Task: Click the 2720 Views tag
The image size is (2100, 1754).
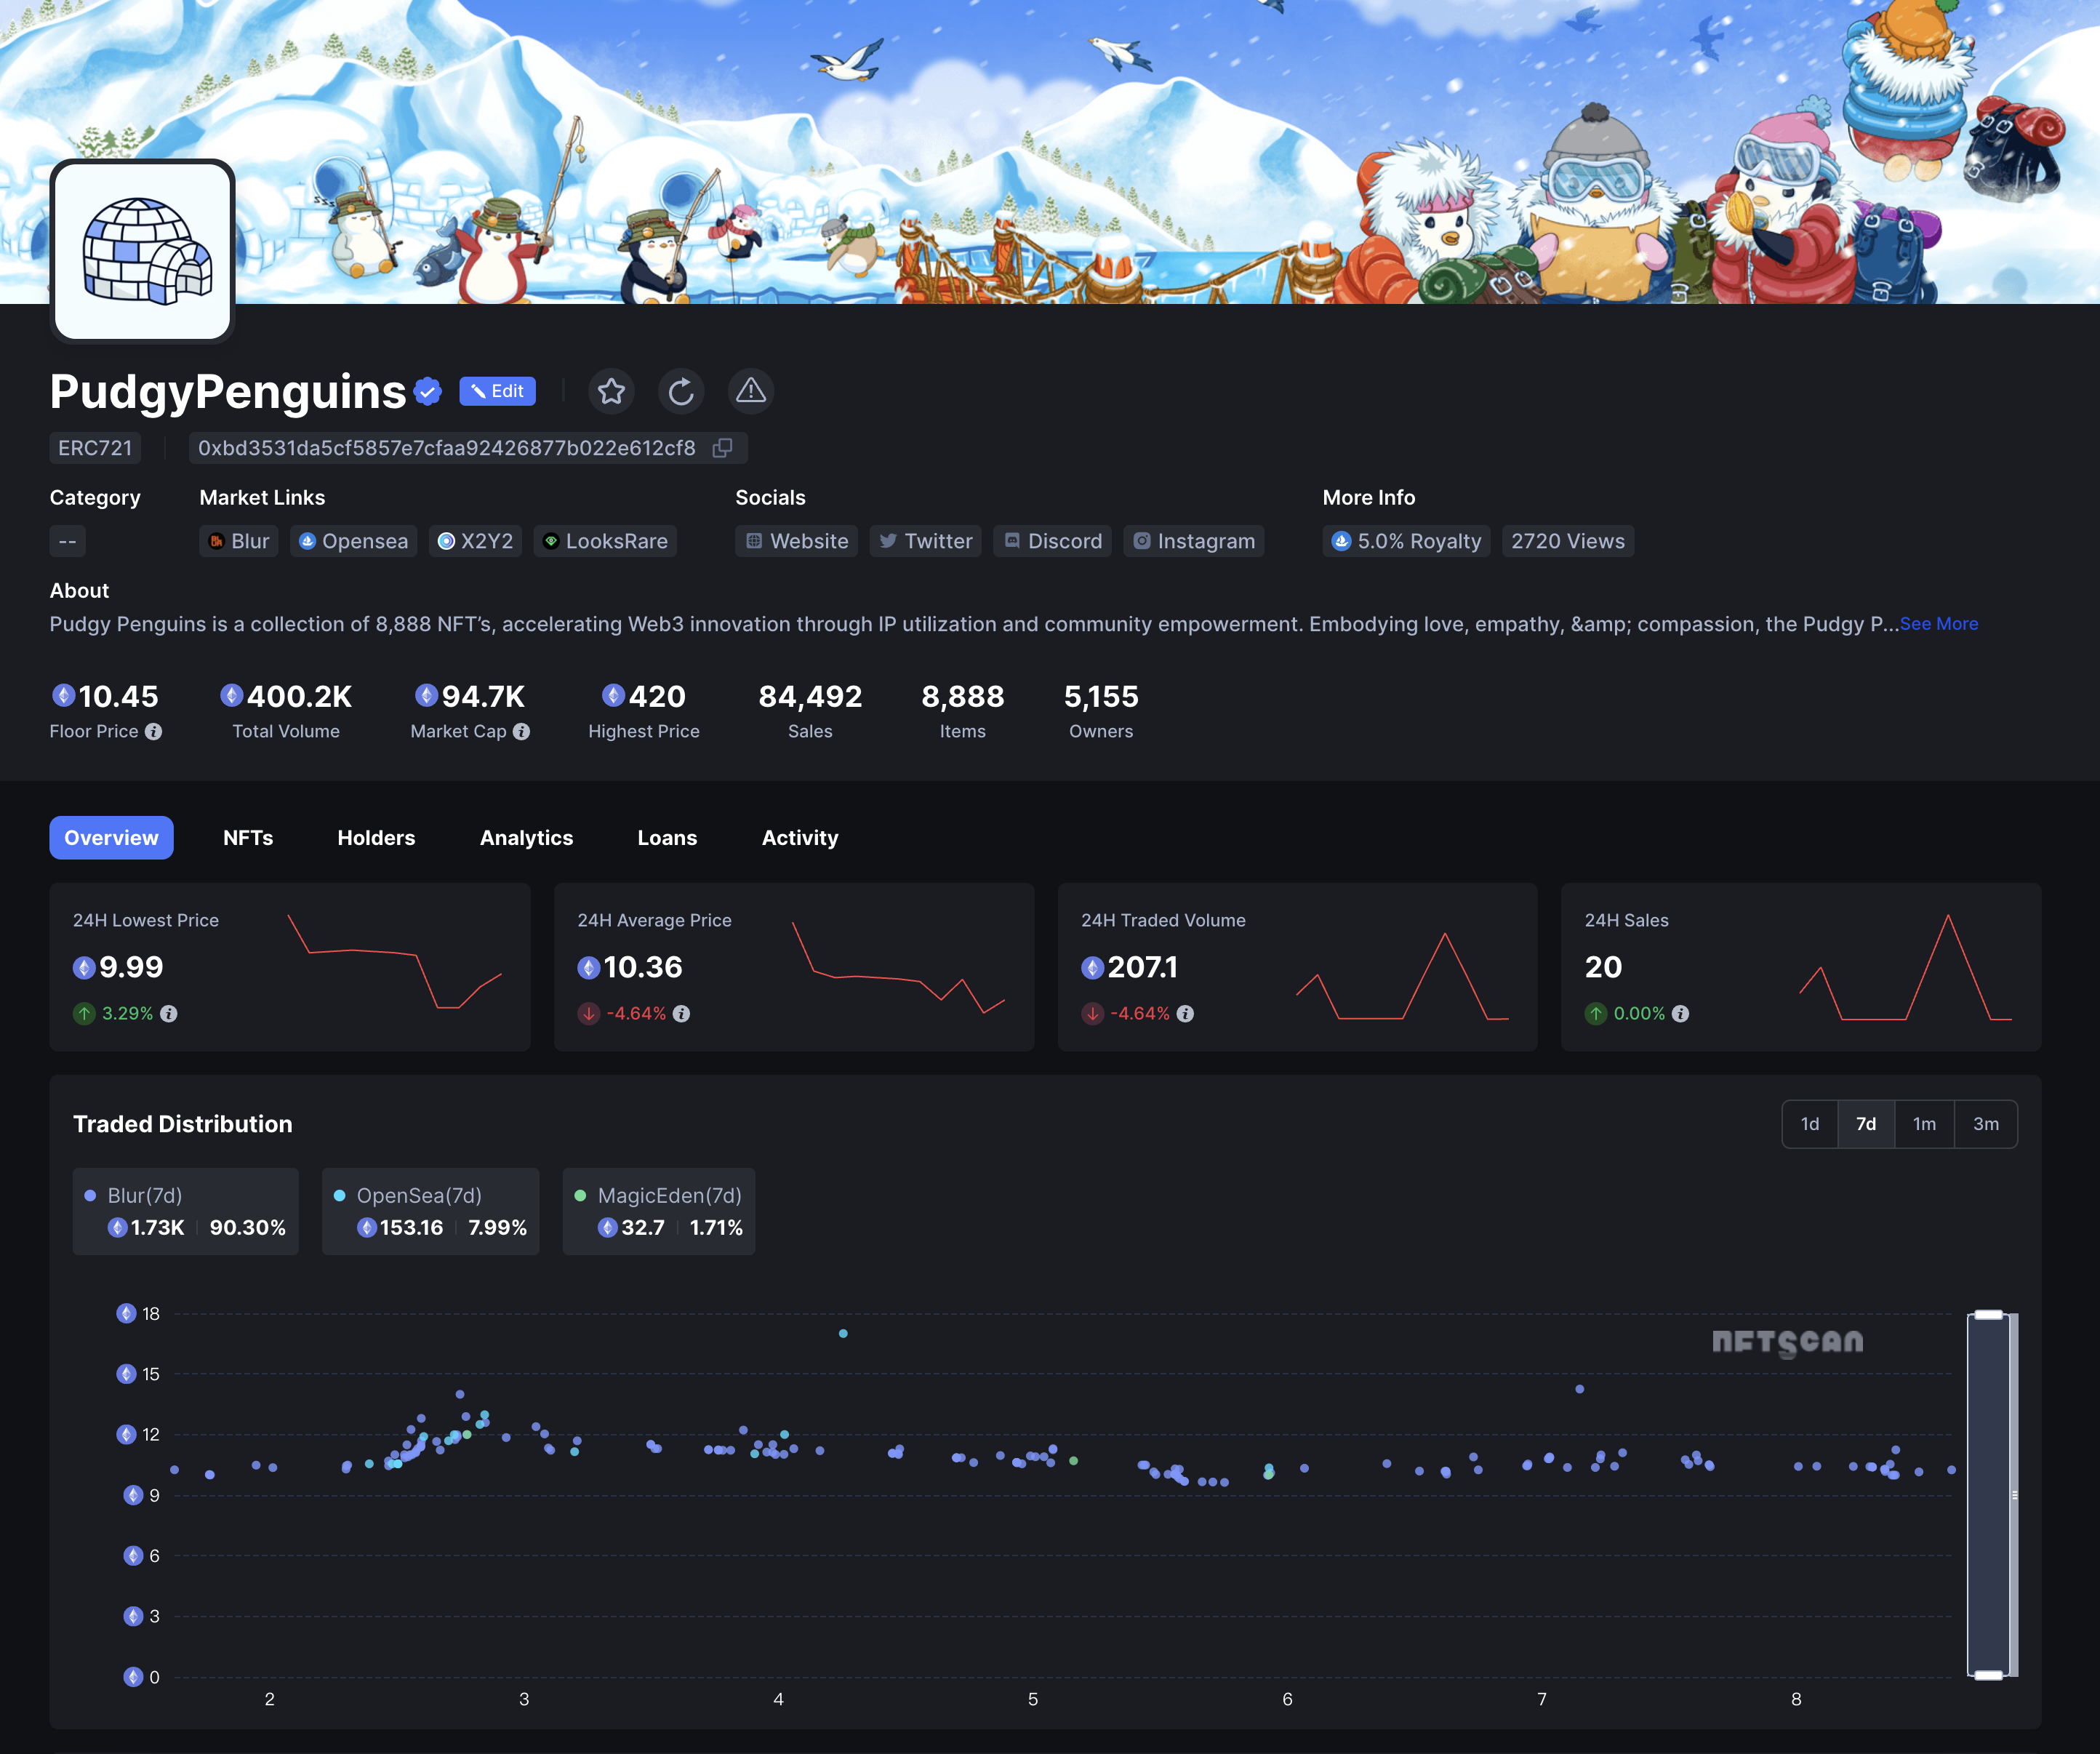Action: coord(1567,541)
